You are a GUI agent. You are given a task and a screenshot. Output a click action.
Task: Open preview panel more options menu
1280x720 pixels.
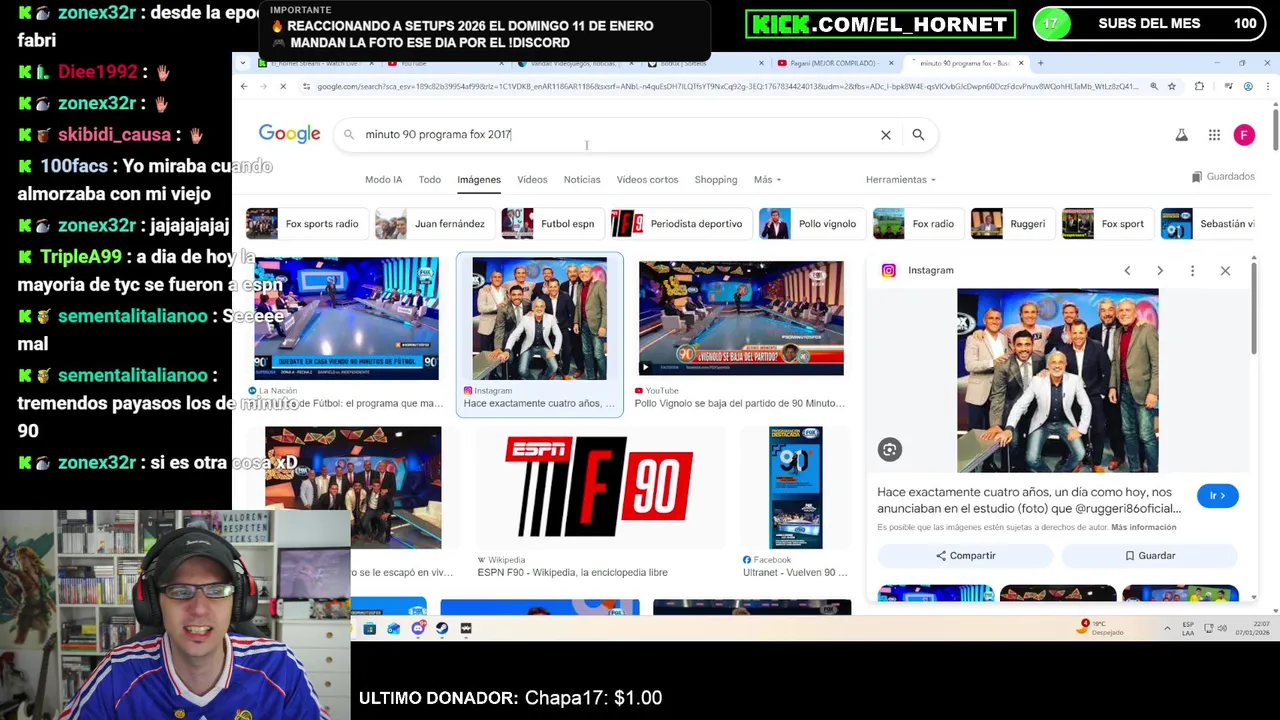(1192, 271)
